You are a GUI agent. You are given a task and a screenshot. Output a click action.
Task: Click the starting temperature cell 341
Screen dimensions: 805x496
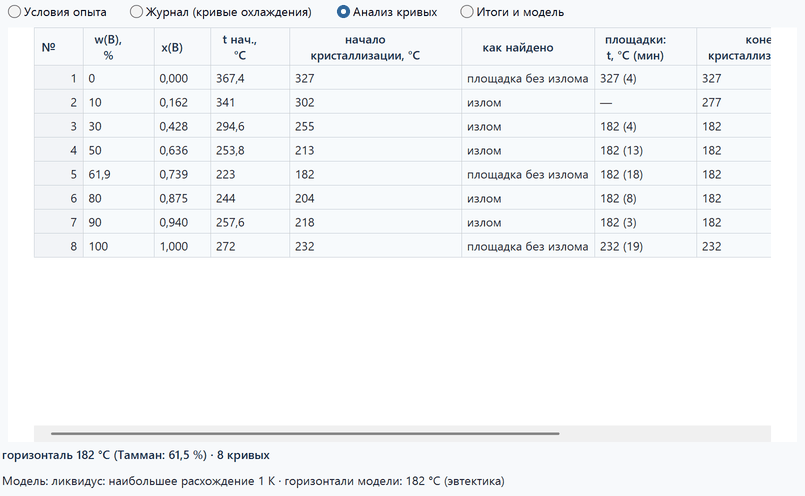point(250,102)
